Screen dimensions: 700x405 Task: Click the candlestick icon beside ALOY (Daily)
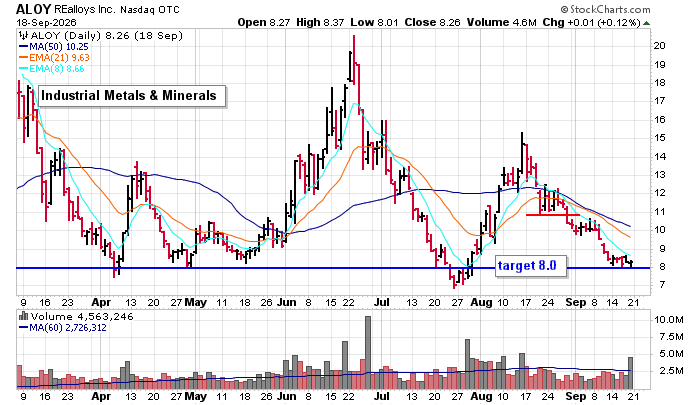(23, 35)
